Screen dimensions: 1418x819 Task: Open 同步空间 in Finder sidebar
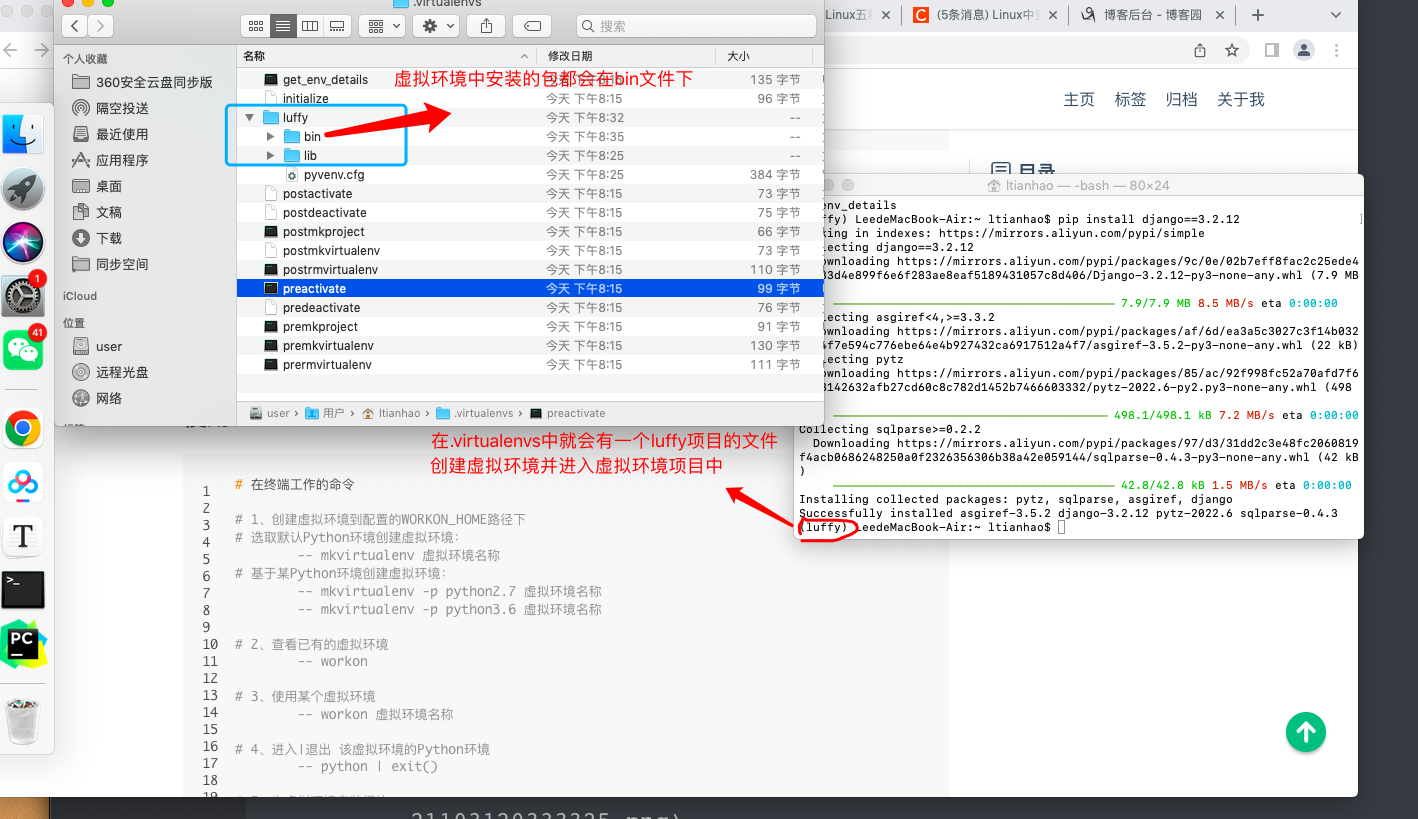tap(110, 264)
